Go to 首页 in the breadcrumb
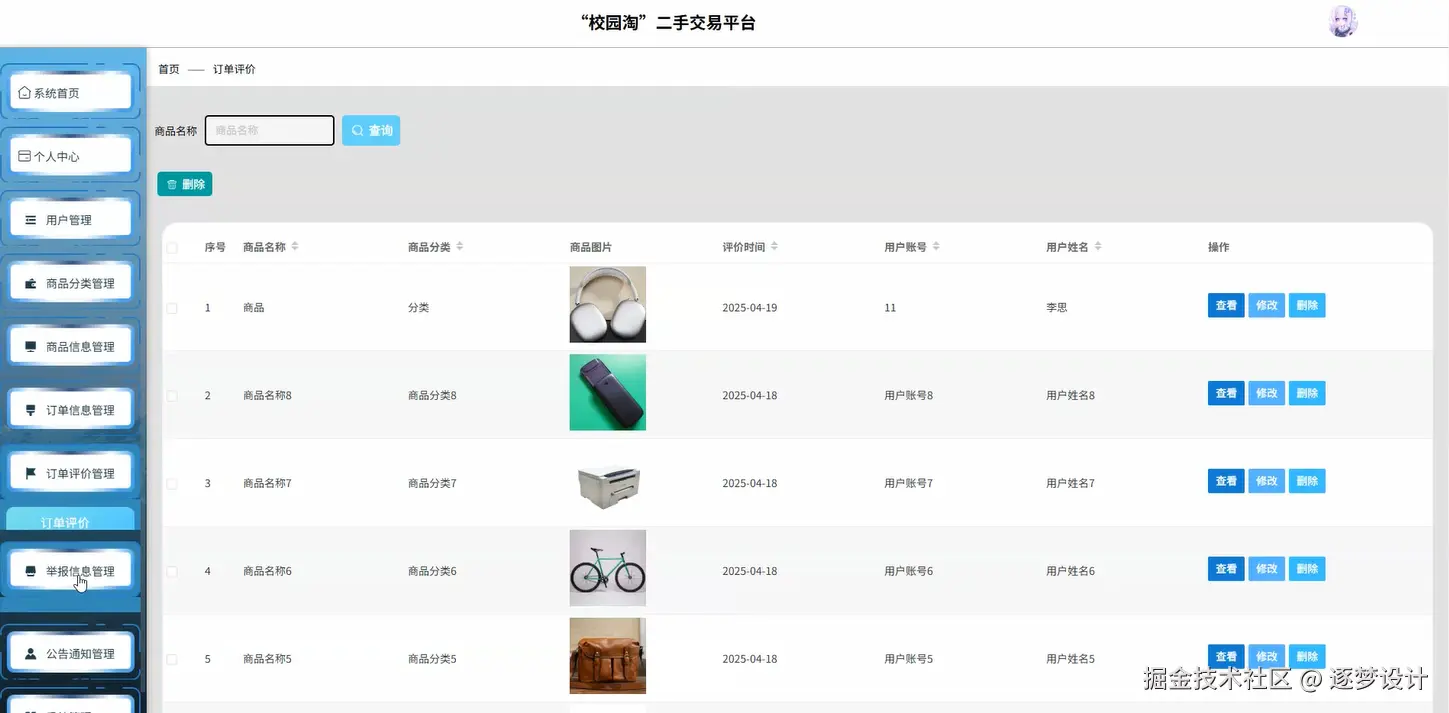Viewport: 1449px width, 713px height. pyautogui.click(x=169, y=69)
